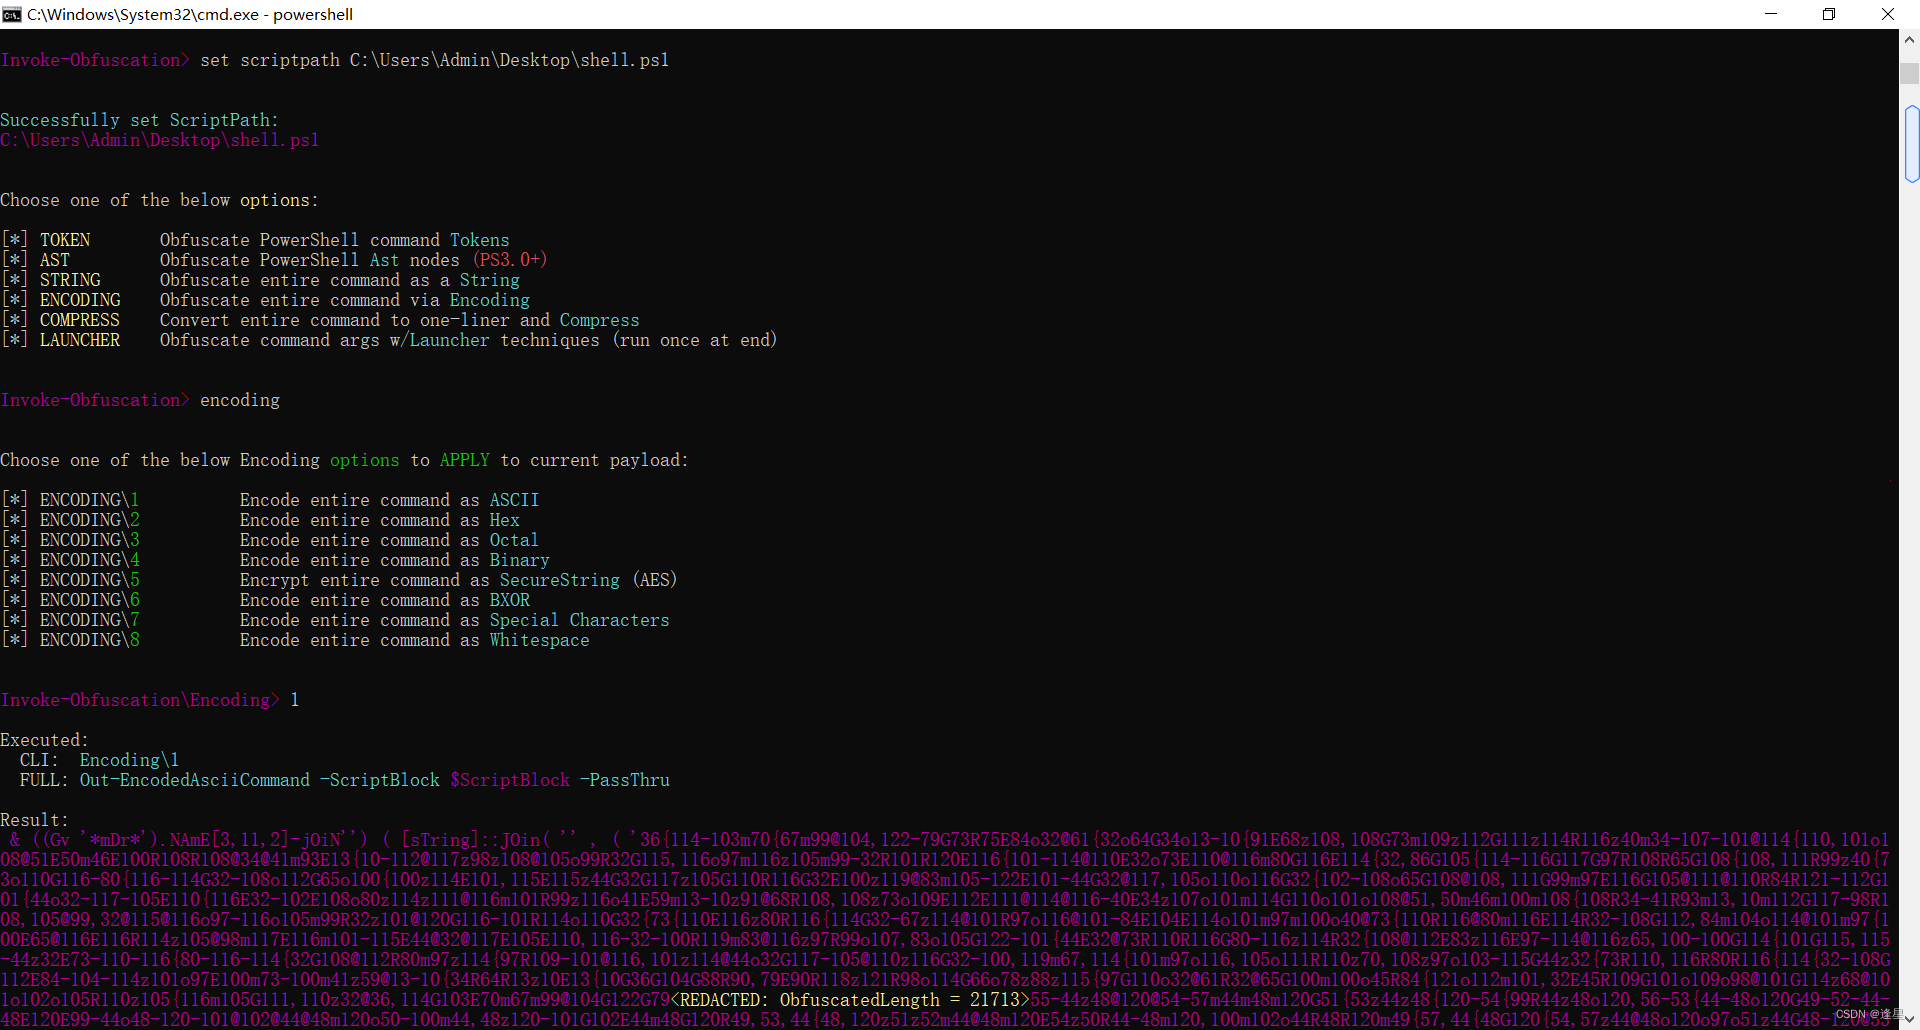Click the '-PassThru' parameter text

click(625, 780)
